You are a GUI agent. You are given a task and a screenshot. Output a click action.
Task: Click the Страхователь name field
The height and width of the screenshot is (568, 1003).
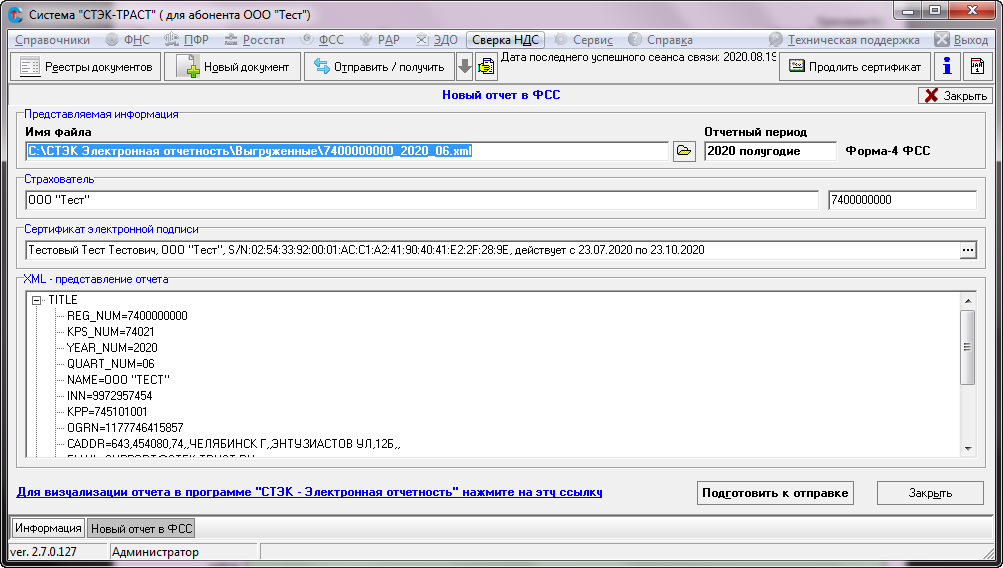422,200
